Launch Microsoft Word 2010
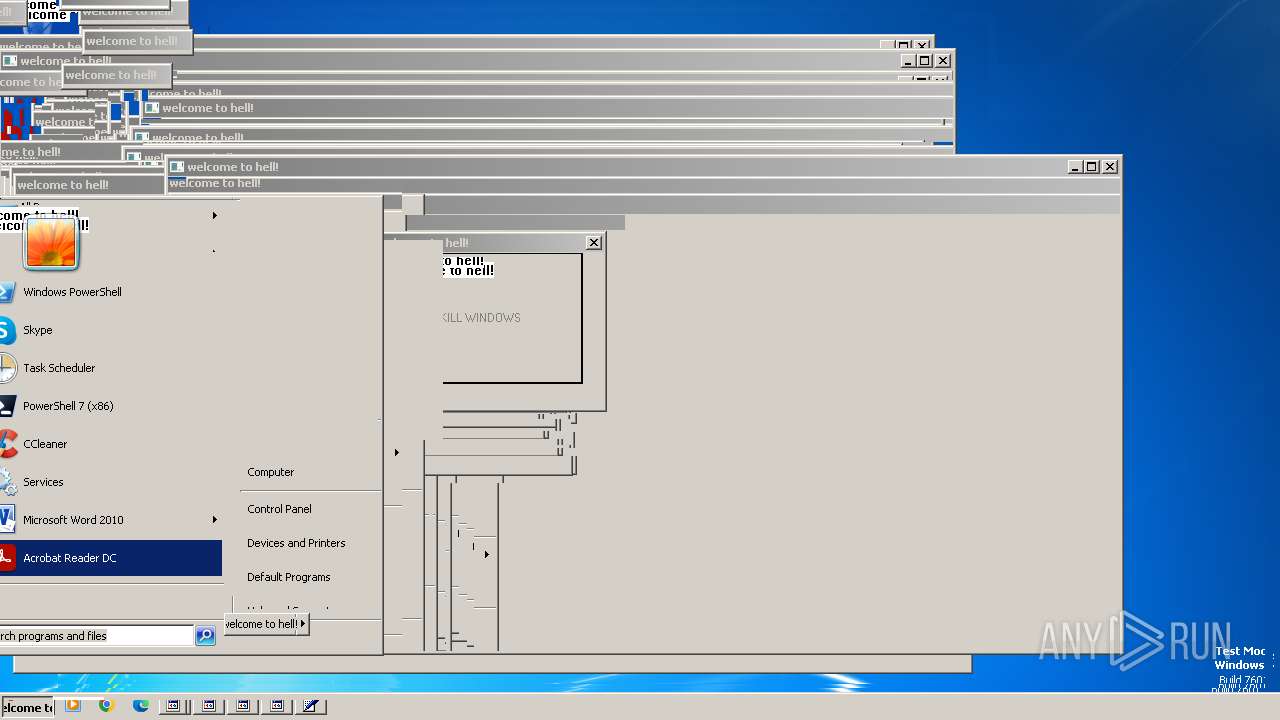 (x=110, y=520)
